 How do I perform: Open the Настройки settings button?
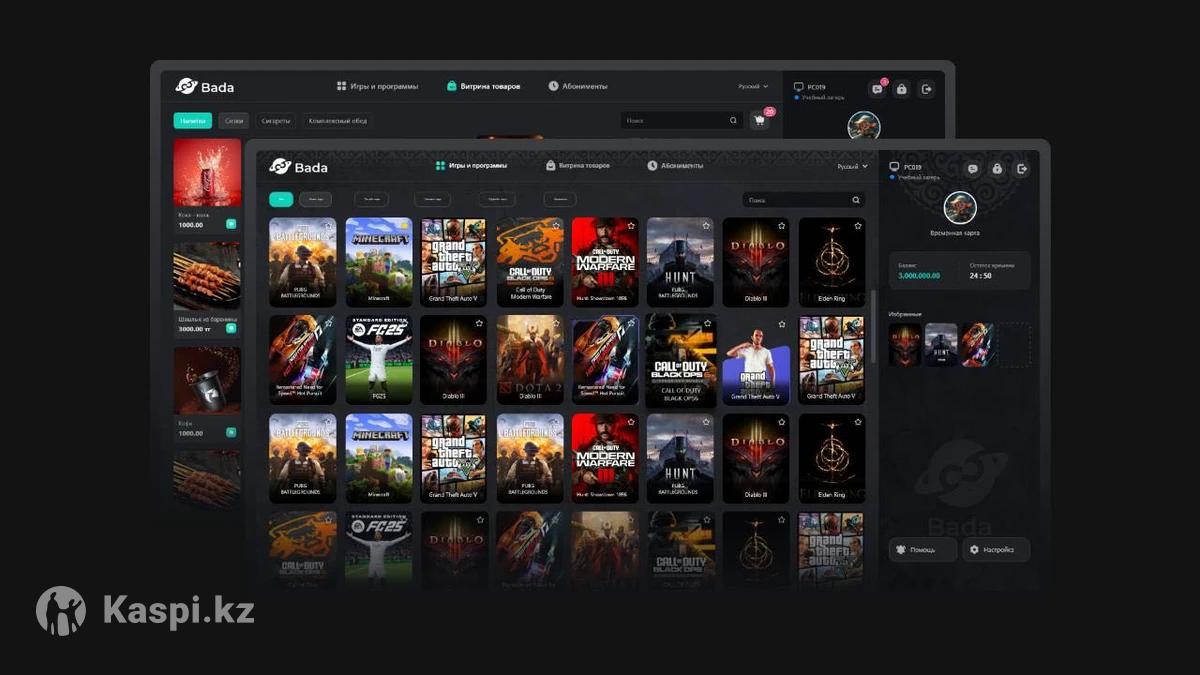point(995,549)
